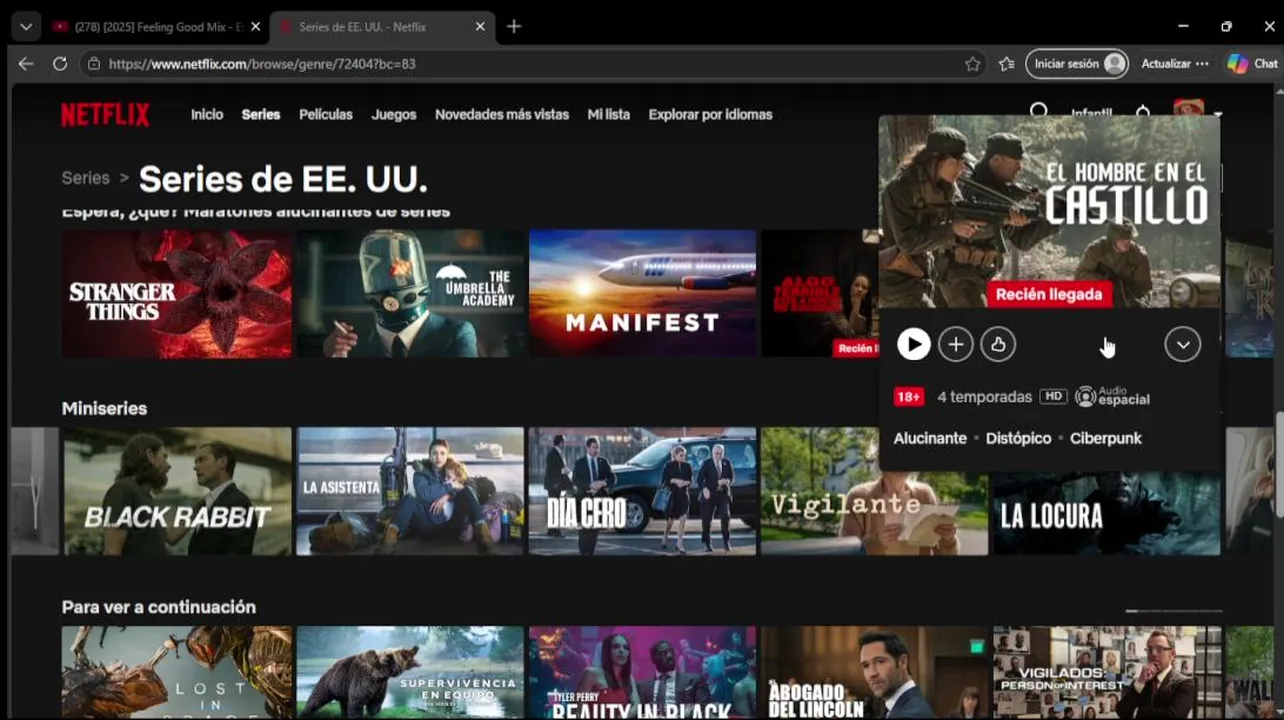Select Series in navigation bar
The height and width of the screenshot is (720, 1284).
261,115
